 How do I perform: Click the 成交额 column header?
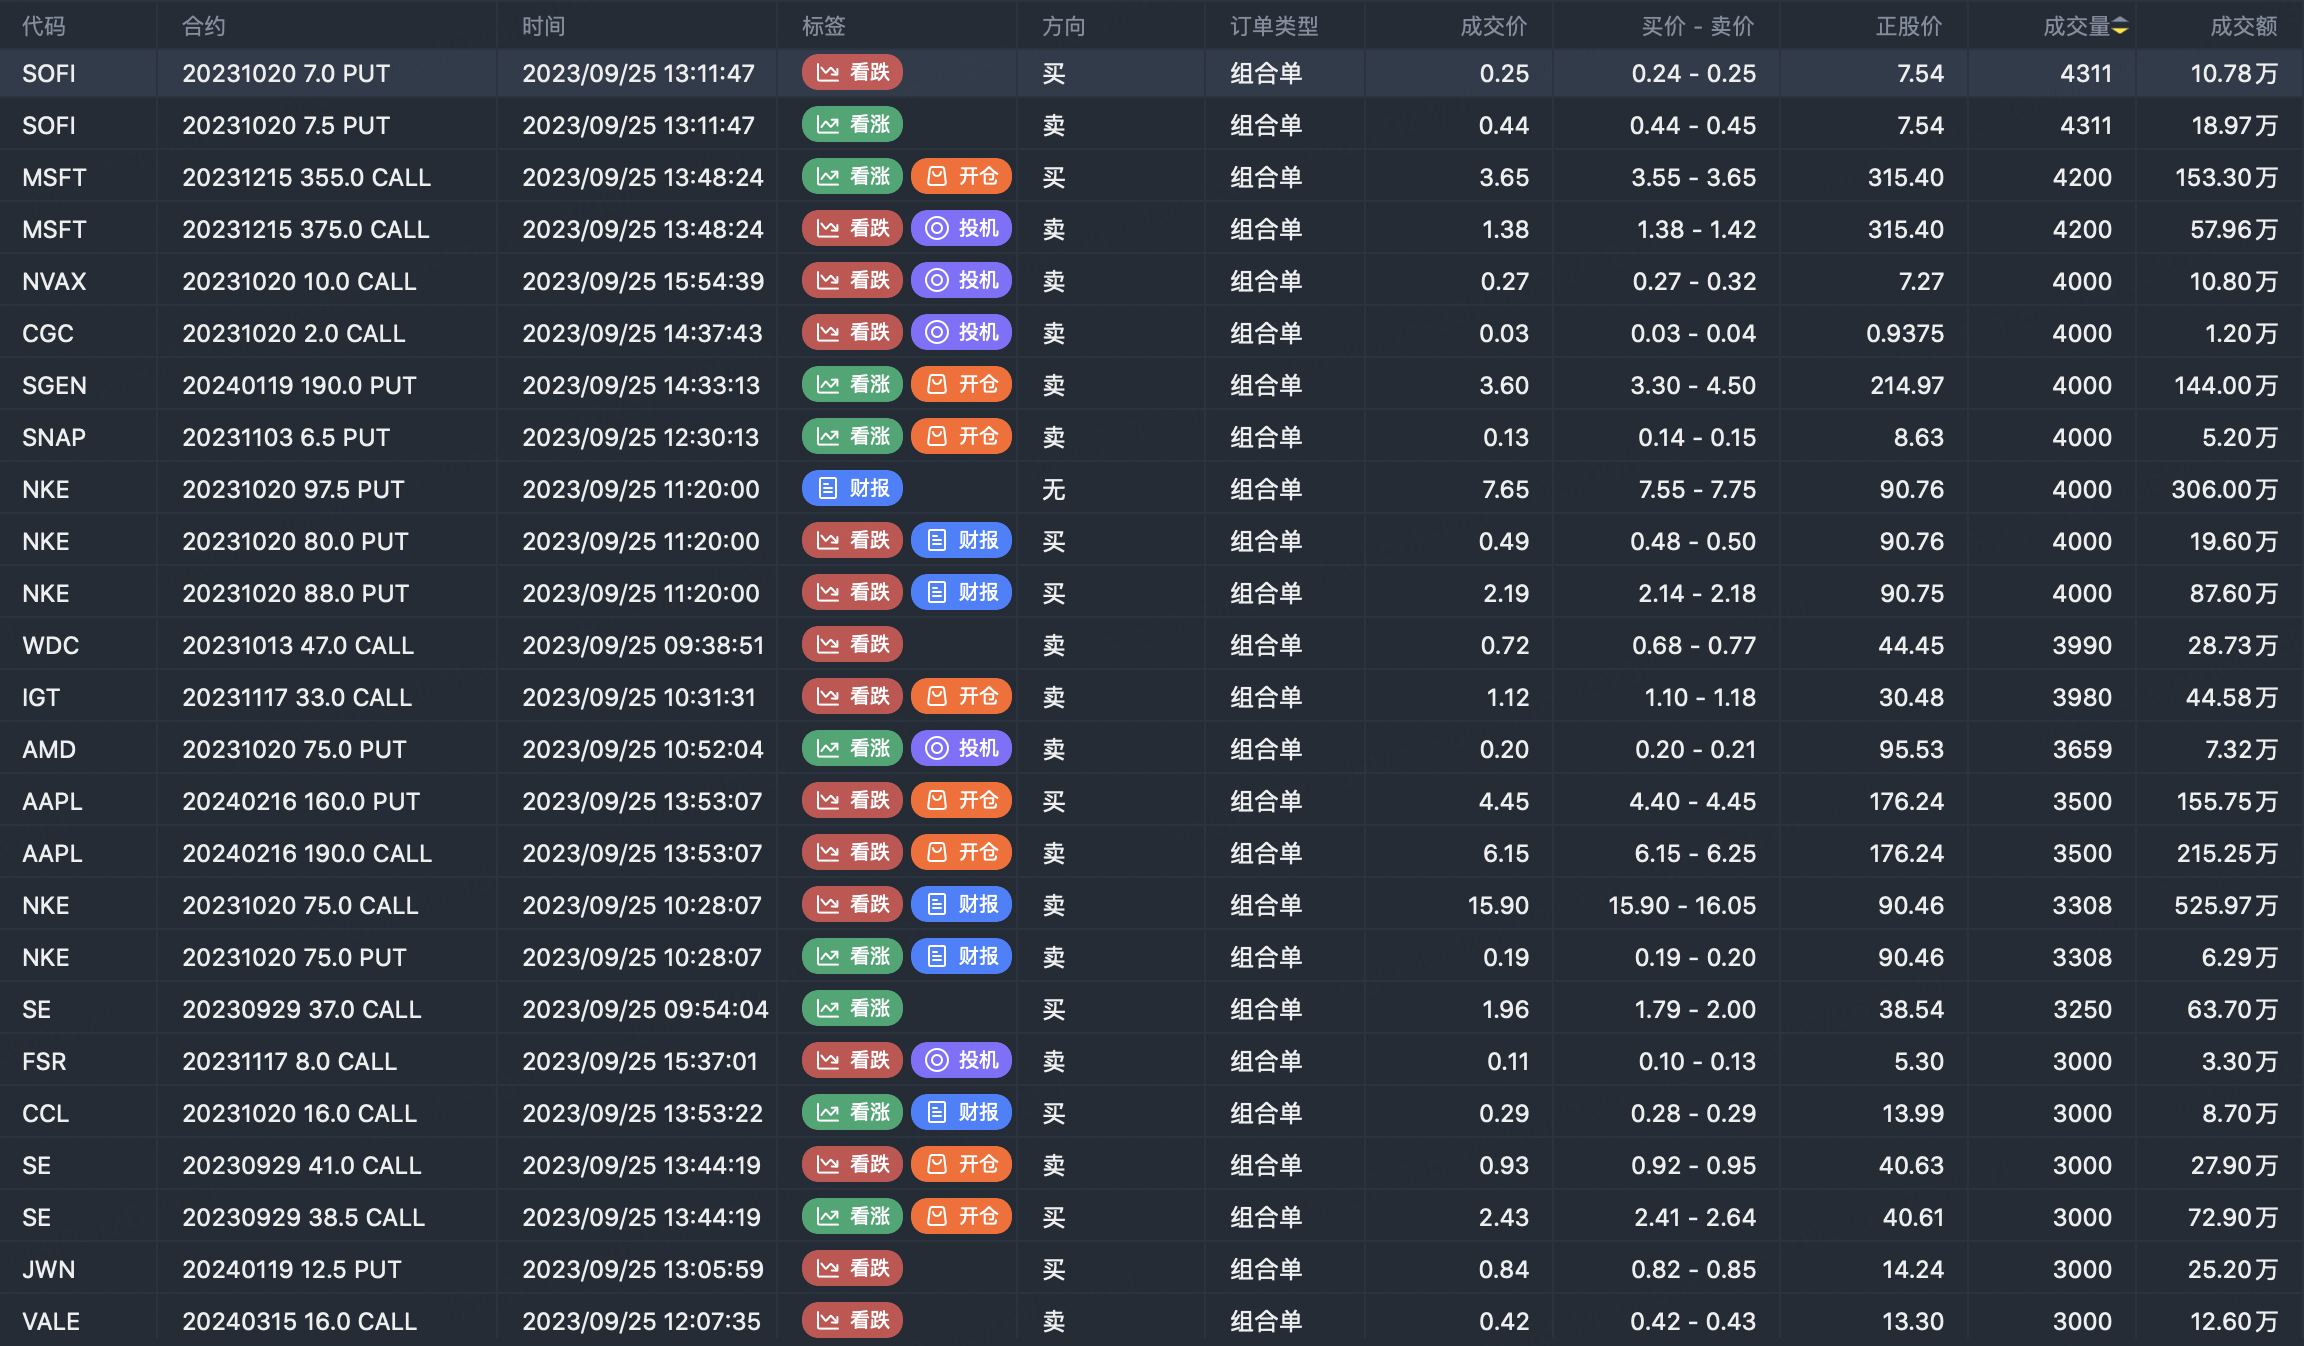click(2244, 26)
